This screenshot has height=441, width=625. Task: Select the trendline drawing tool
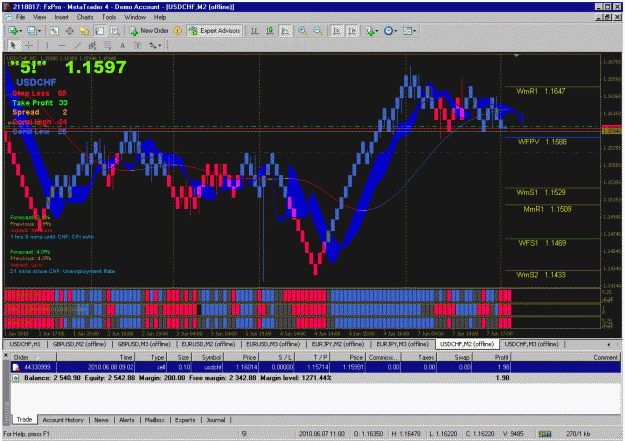[77, 45]
